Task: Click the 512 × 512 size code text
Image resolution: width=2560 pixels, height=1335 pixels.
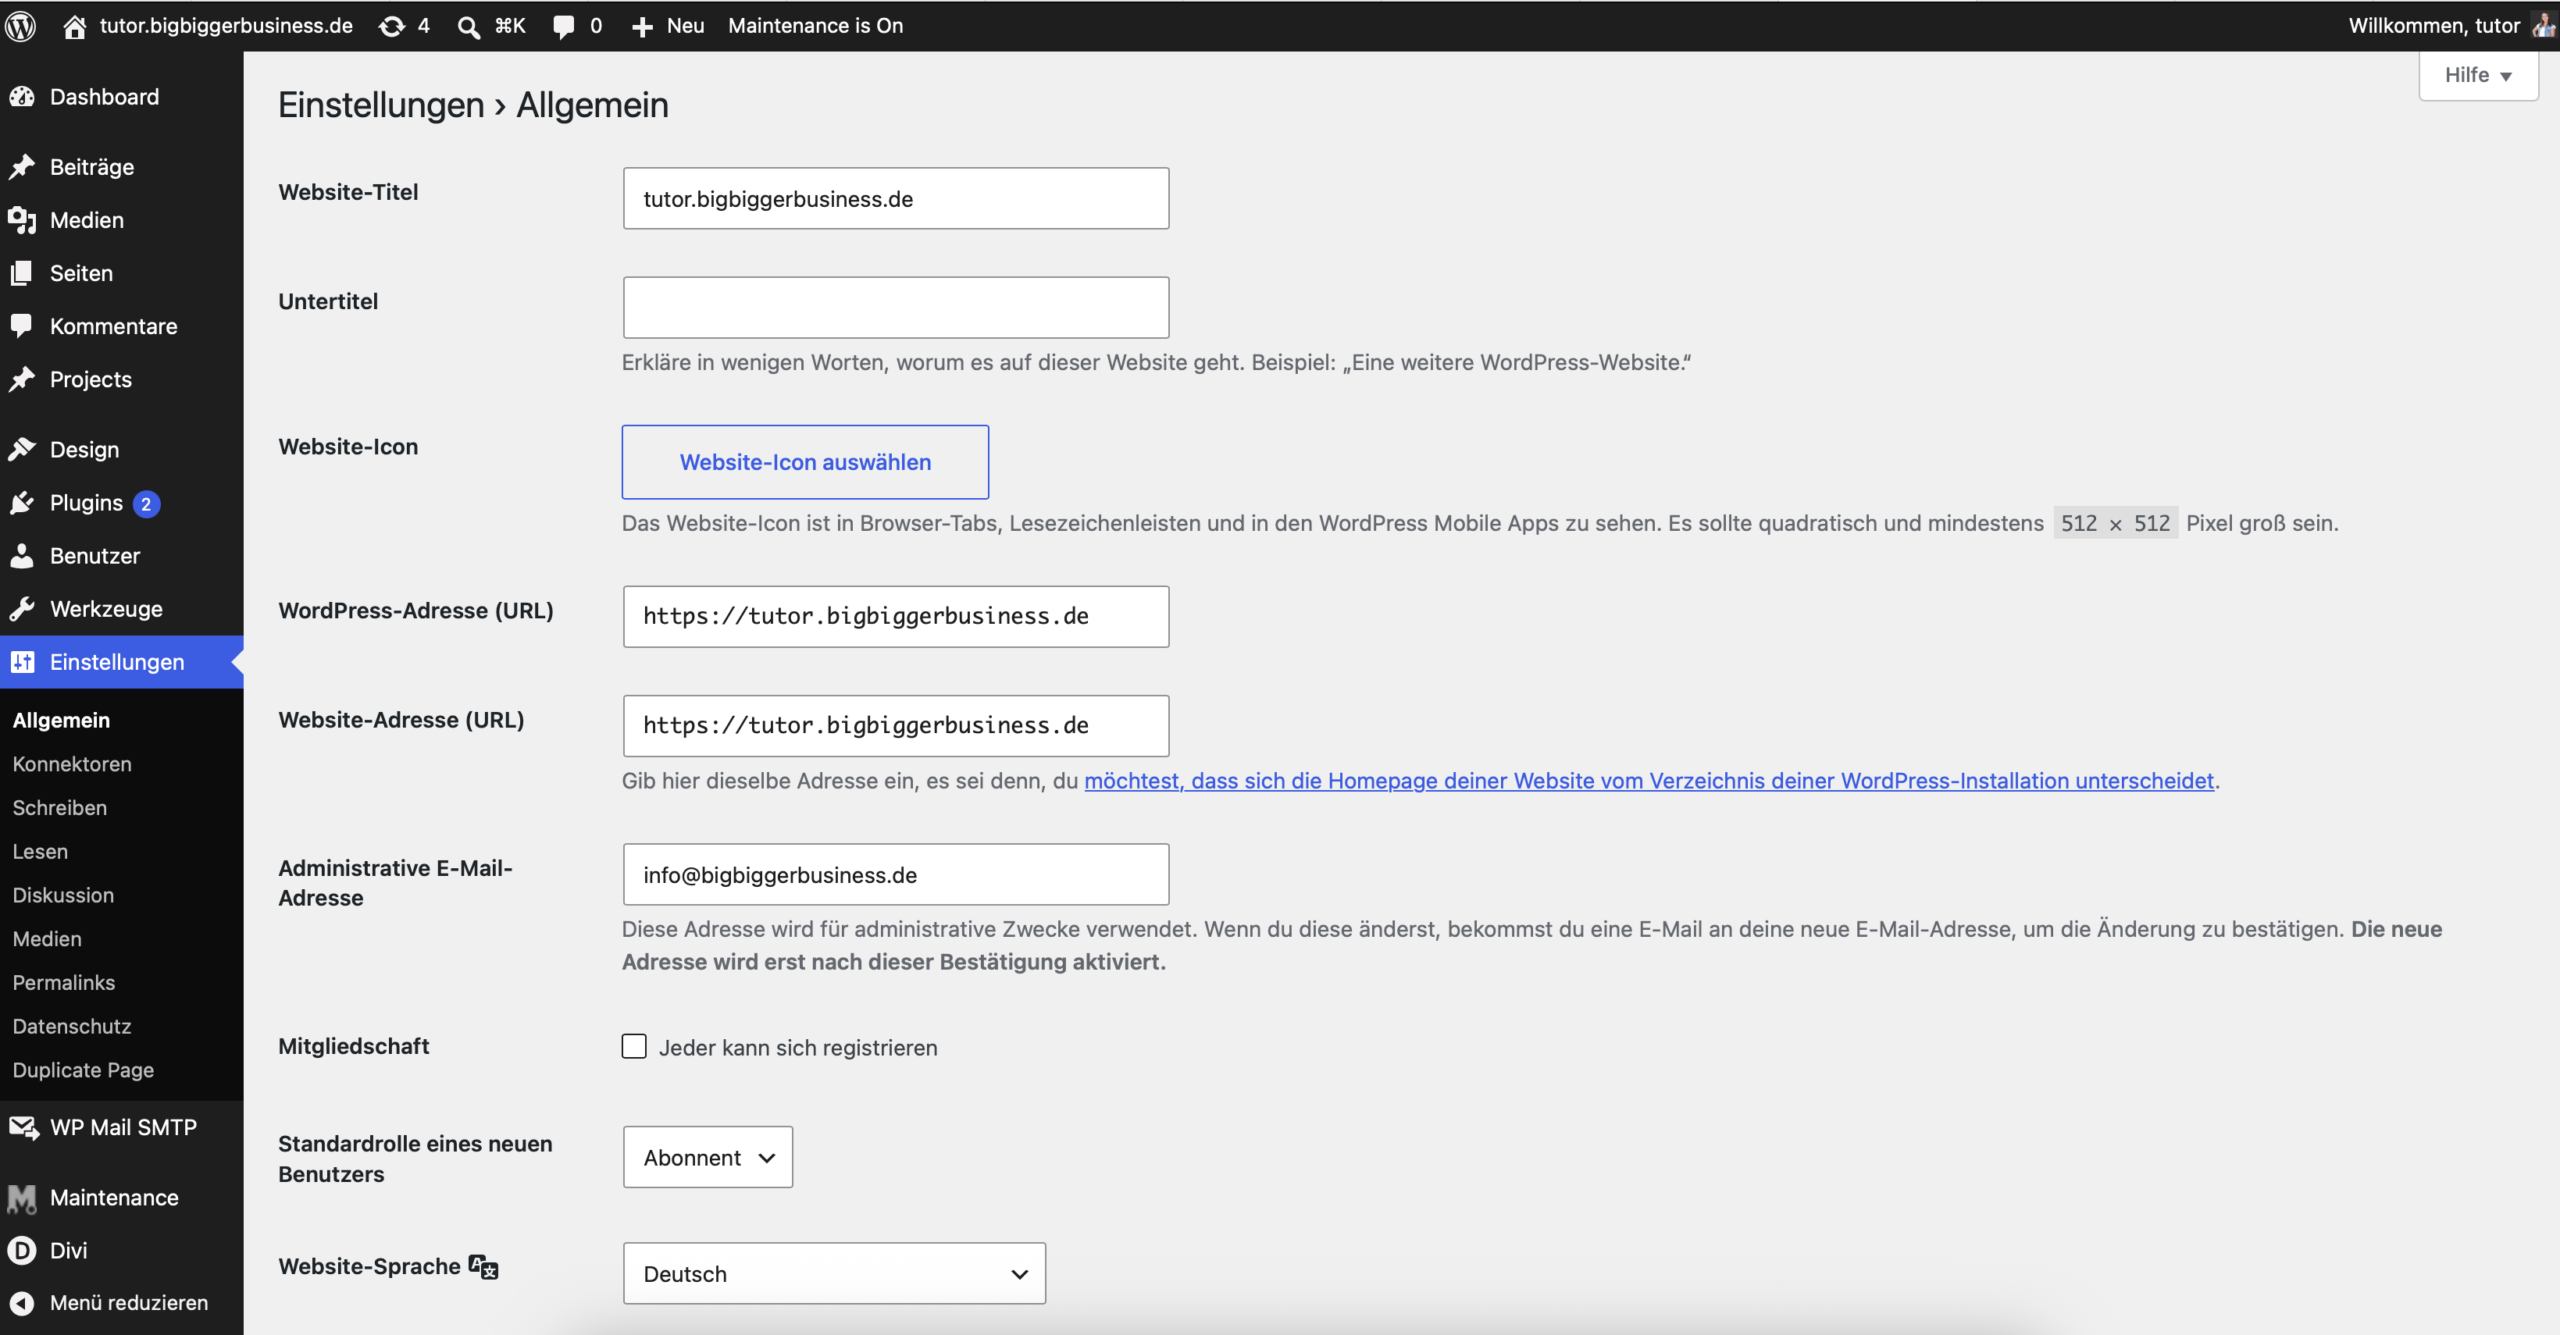Action: point(2115,523)
